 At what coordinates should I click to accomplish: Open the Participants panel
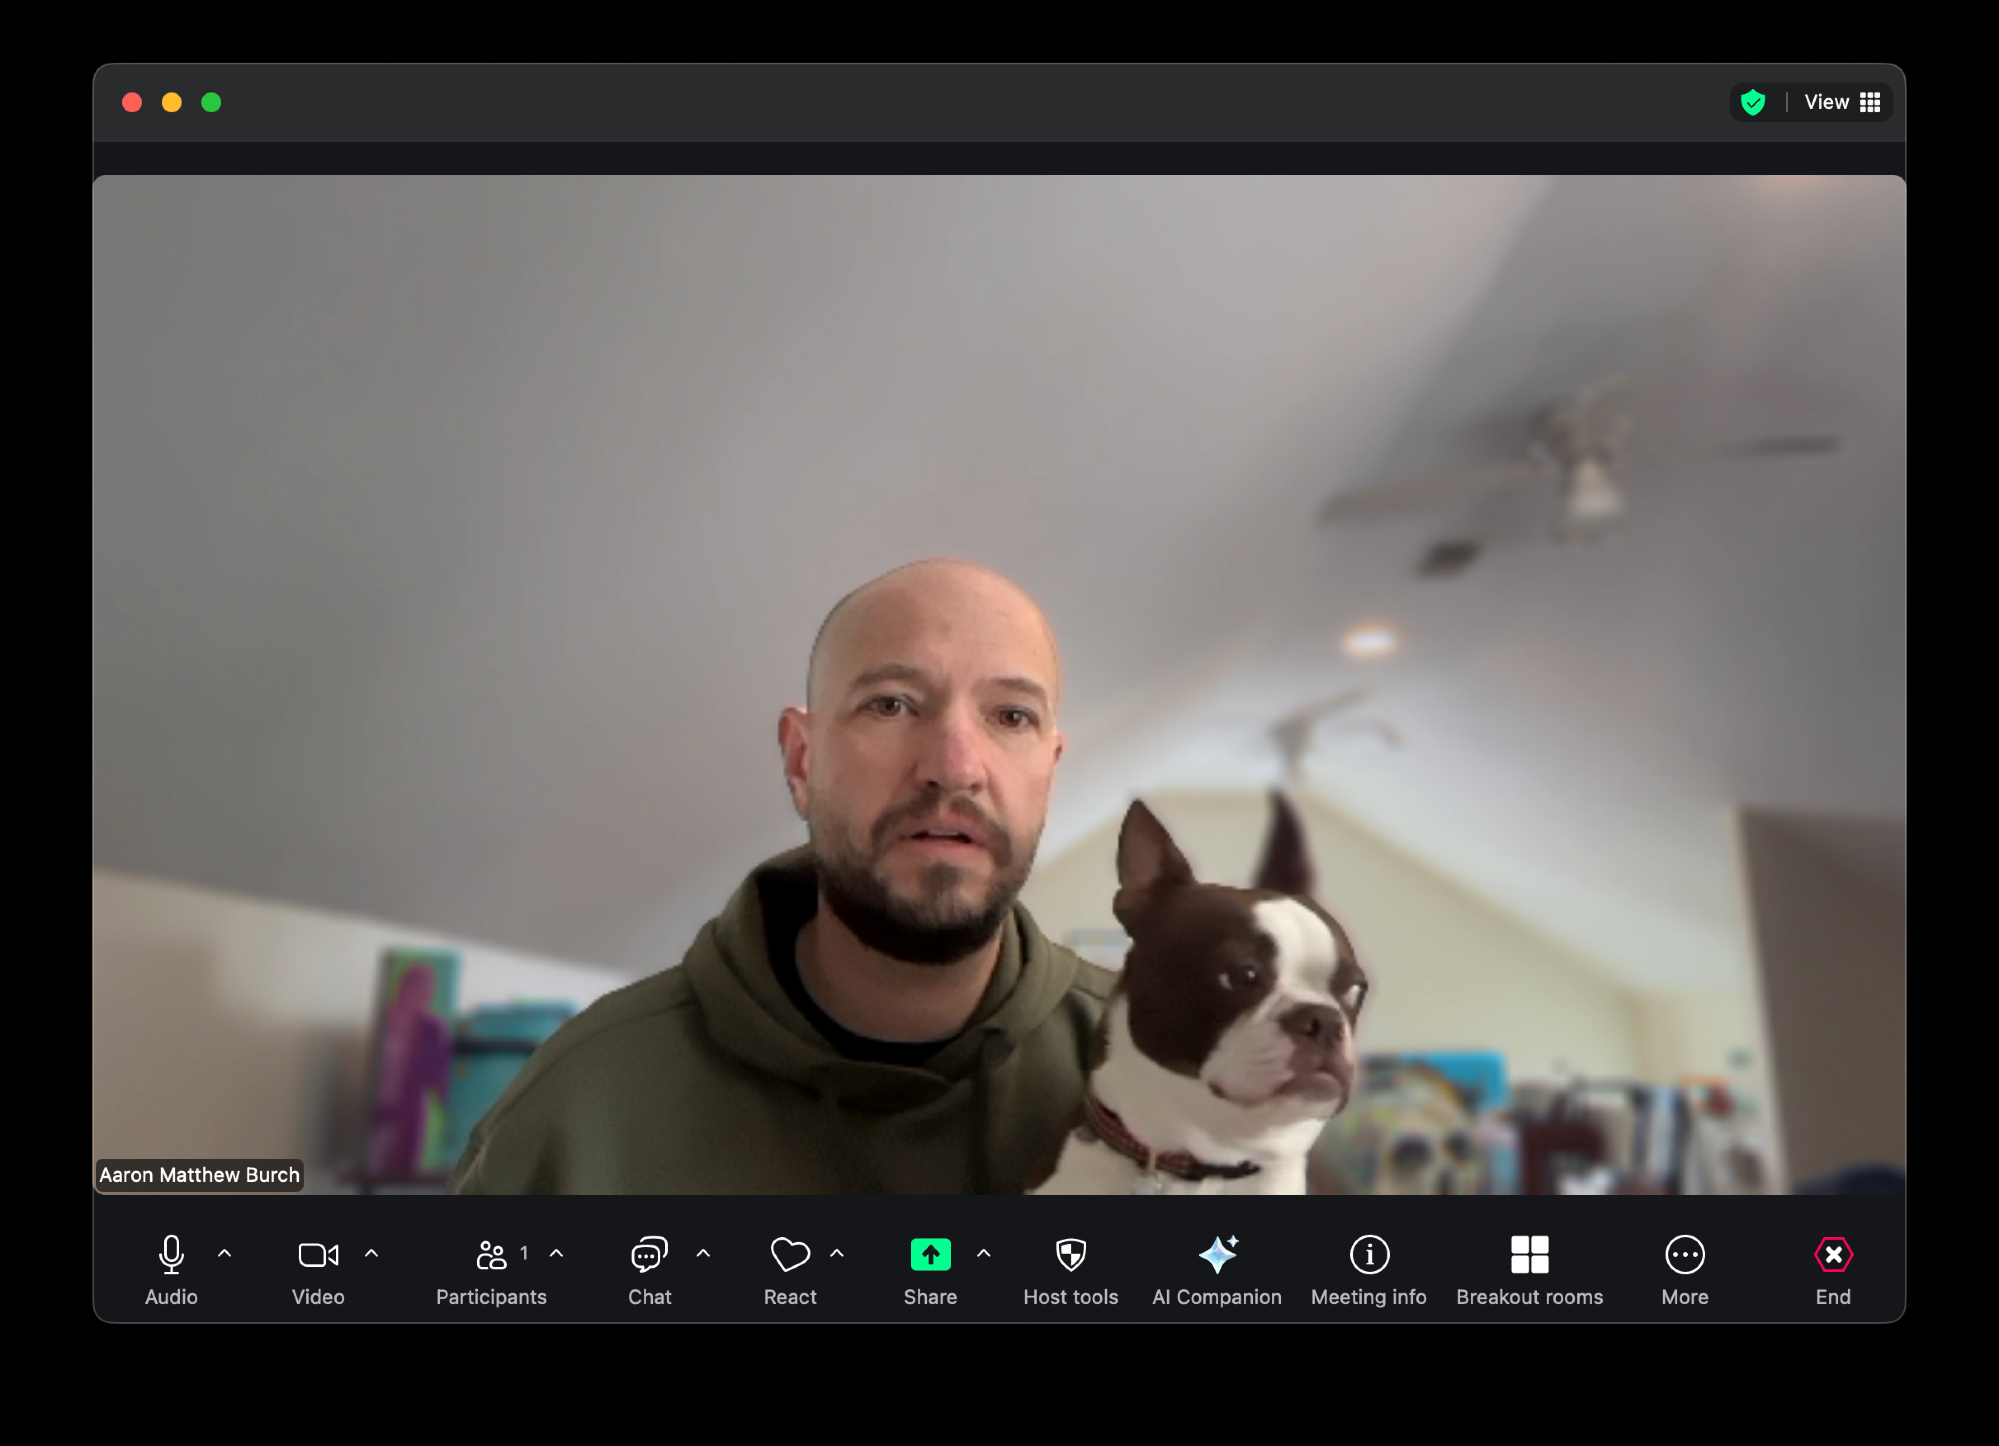click(x=491, y=1267)
